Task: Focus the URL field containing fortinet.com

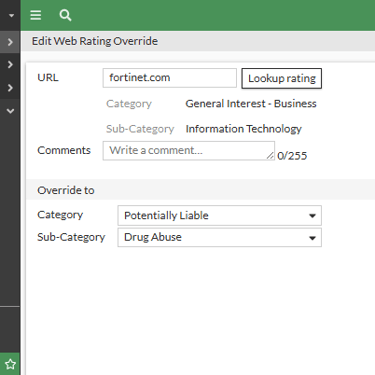Action: click(170, 78)
